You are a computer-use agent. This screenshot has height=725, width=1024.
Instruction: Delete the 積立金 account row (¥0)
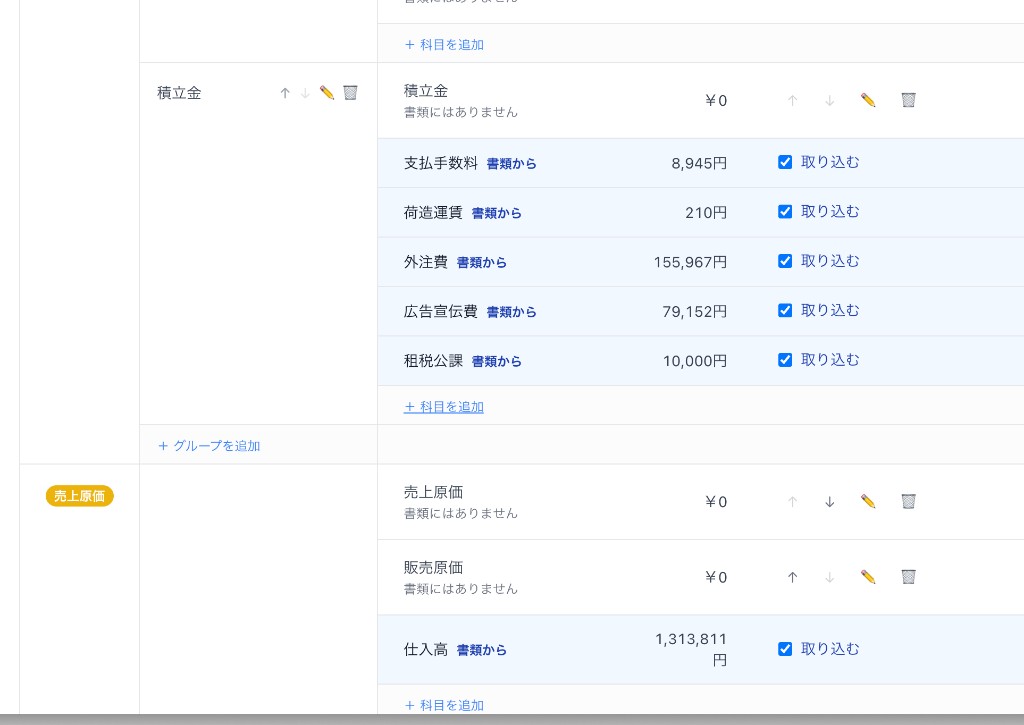(x=908, y=100)
